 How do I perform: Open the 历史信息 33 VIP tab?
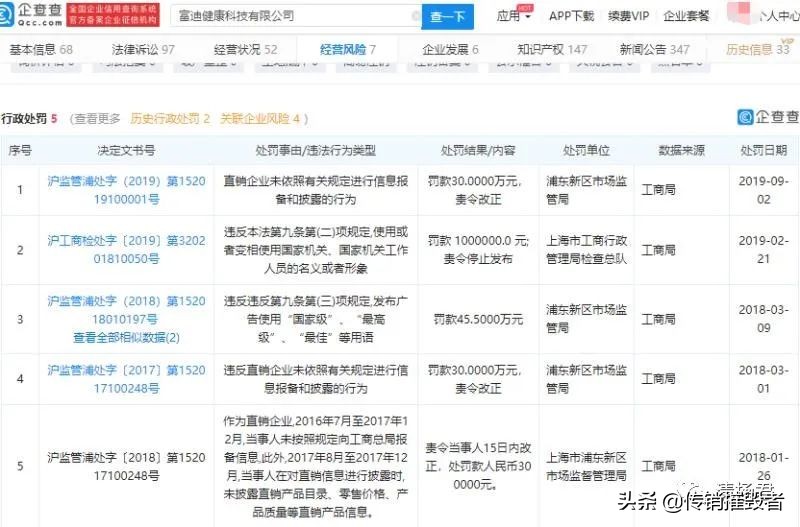click(759, 48)
